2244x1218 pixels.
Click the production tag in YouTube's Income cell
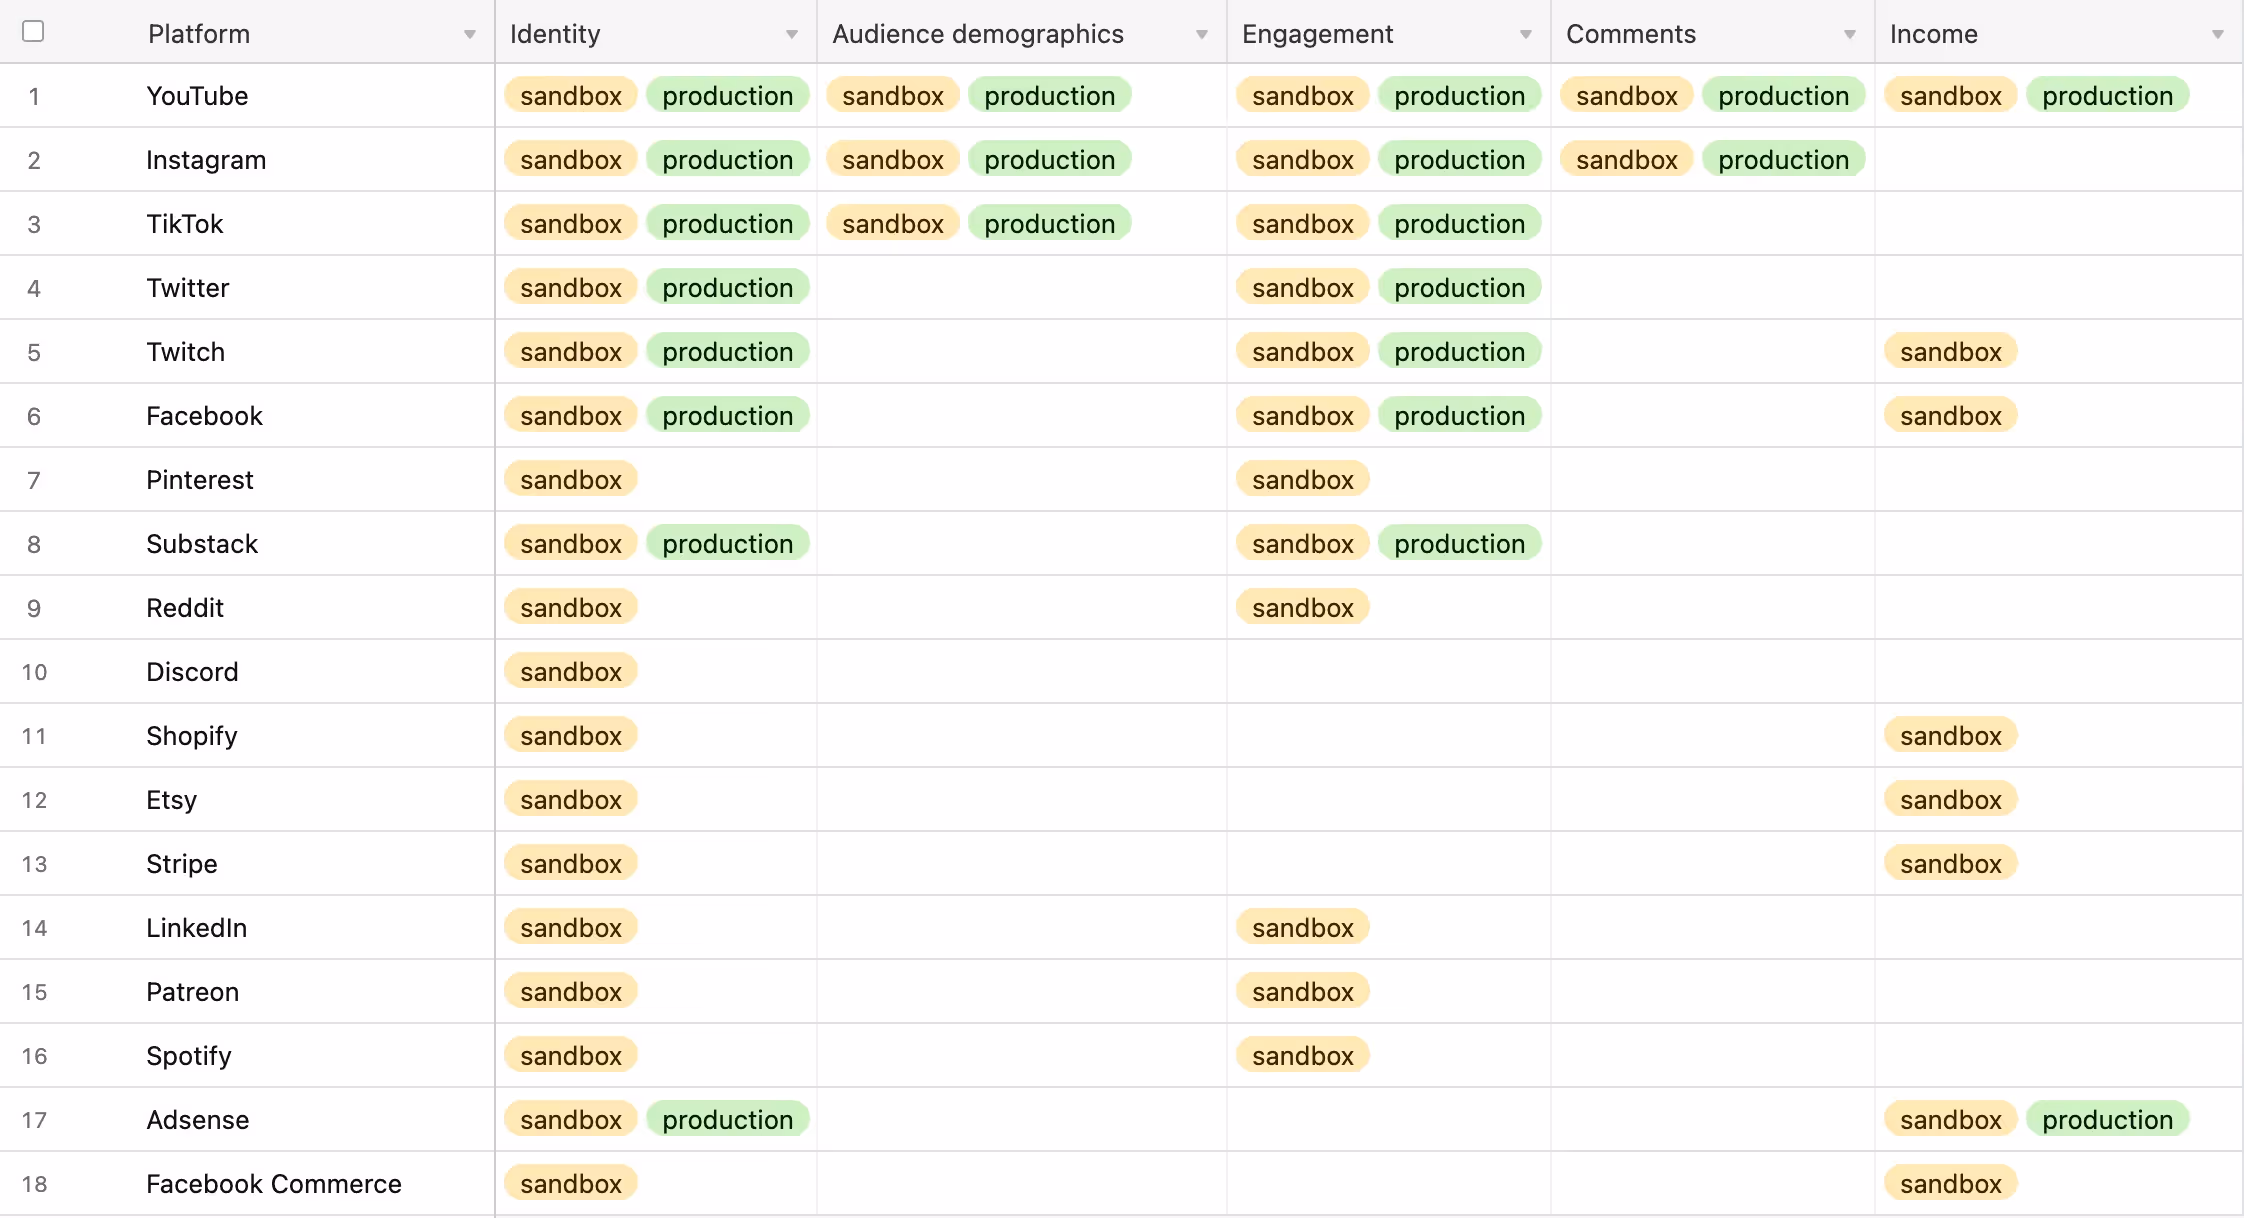point(2108,95)
